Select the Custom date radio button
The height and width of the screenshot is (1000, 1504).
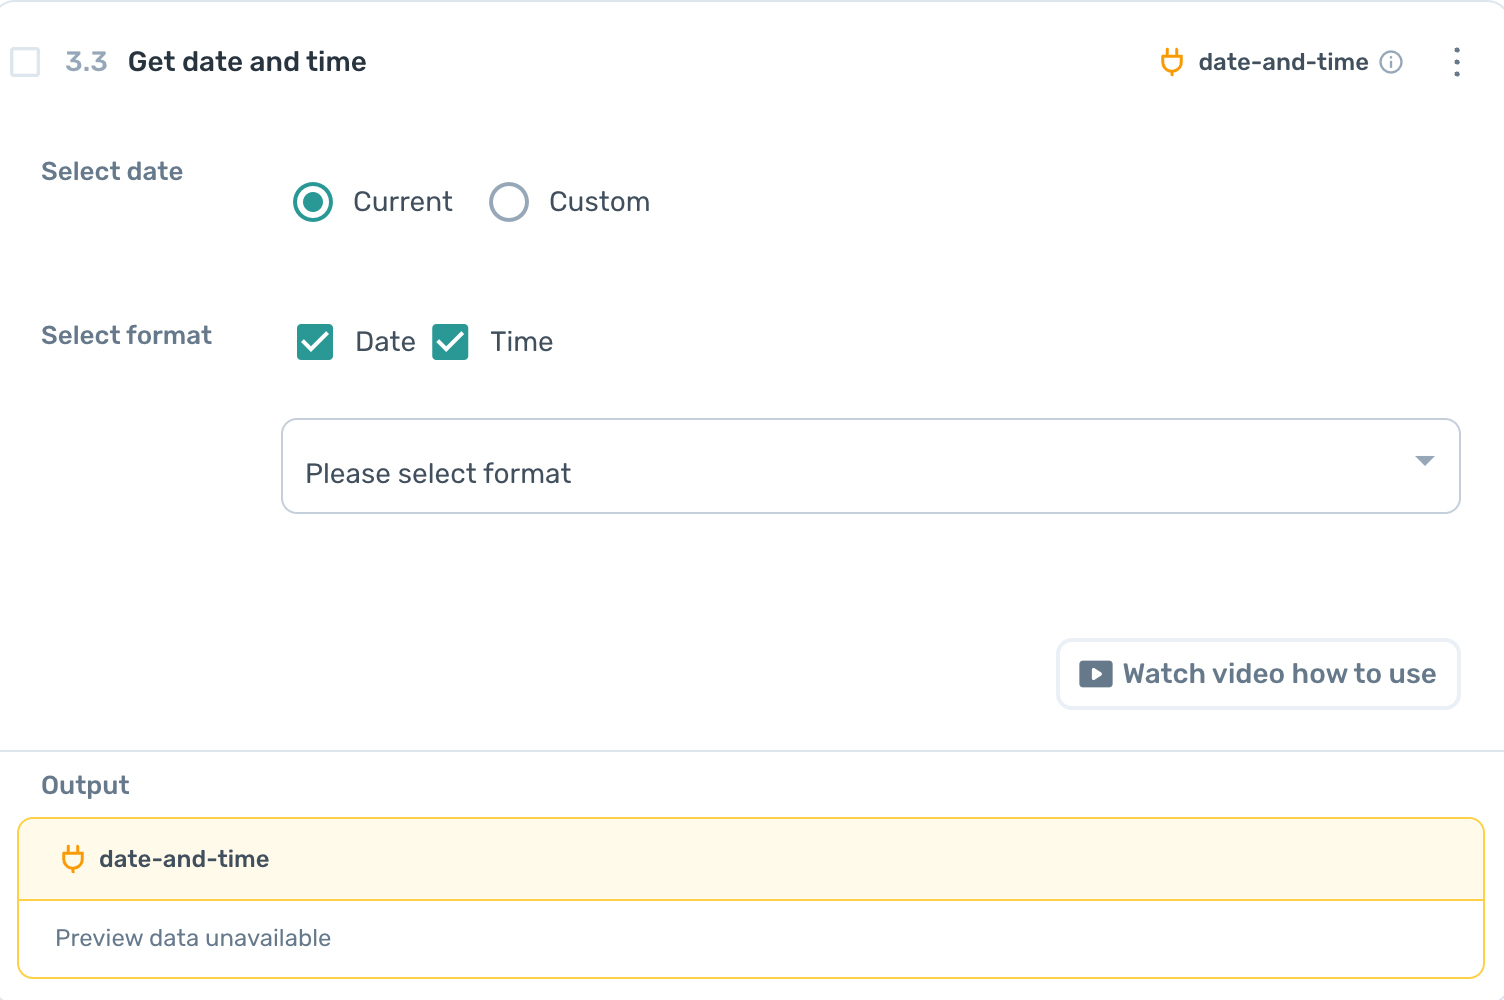509,202
